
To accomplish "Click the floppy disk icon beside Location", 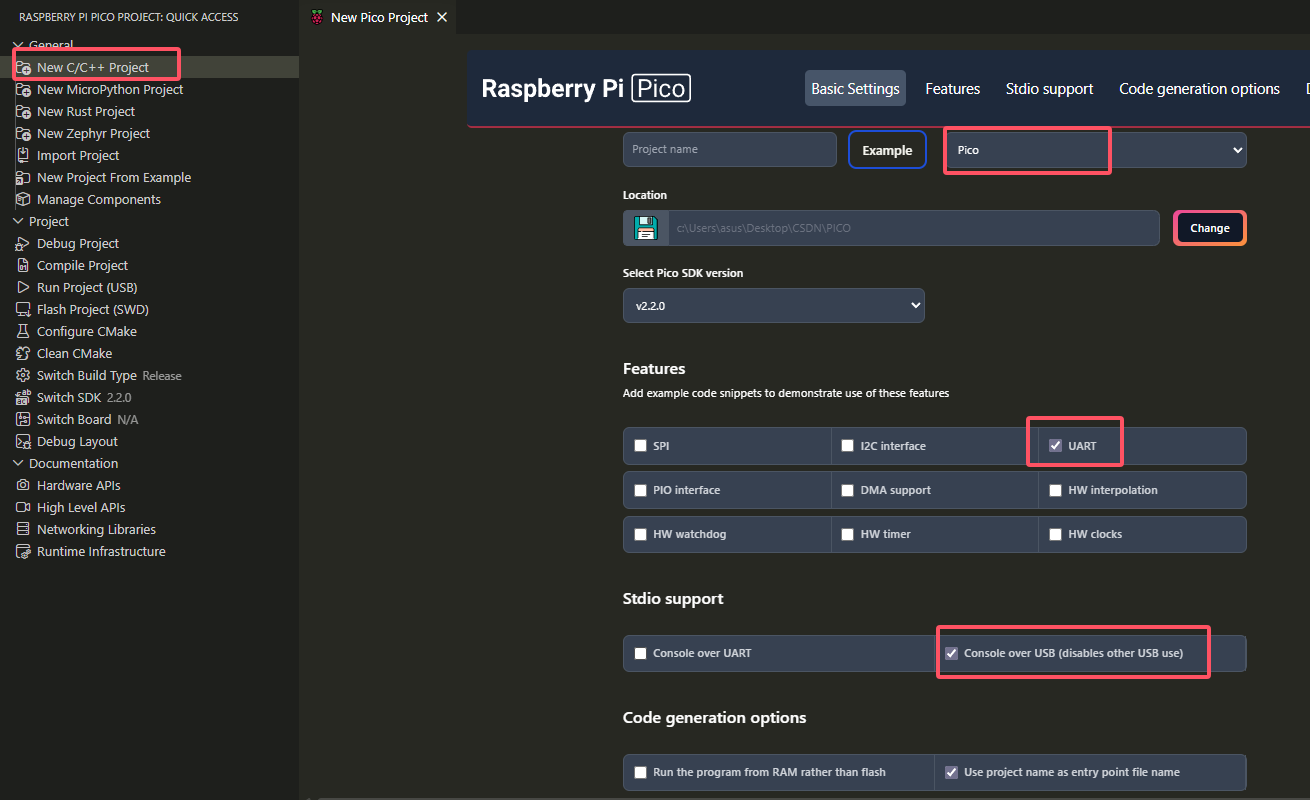I will click(646, 228).
